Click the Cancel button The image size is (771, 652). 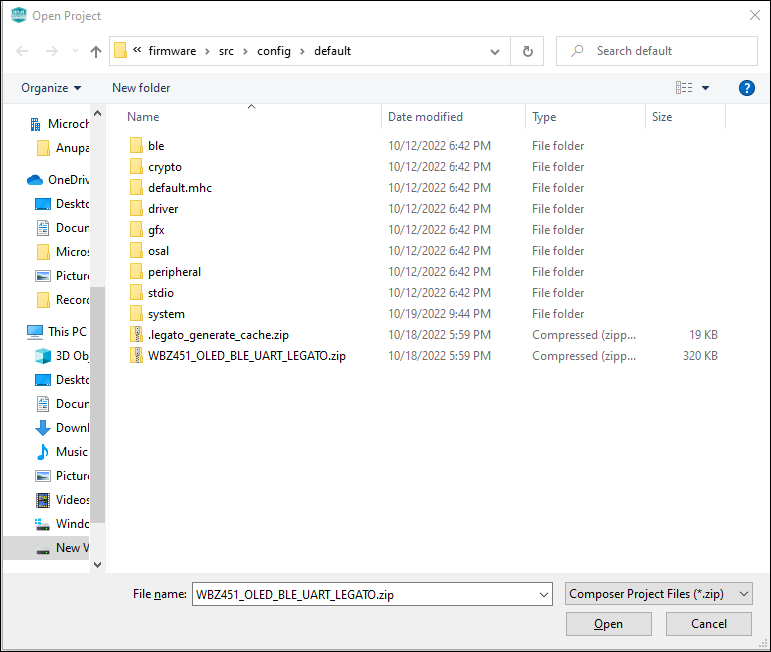709,624
